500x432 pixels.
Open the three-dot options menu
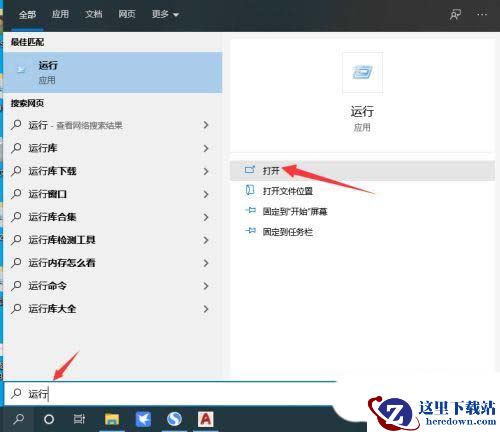482,15
